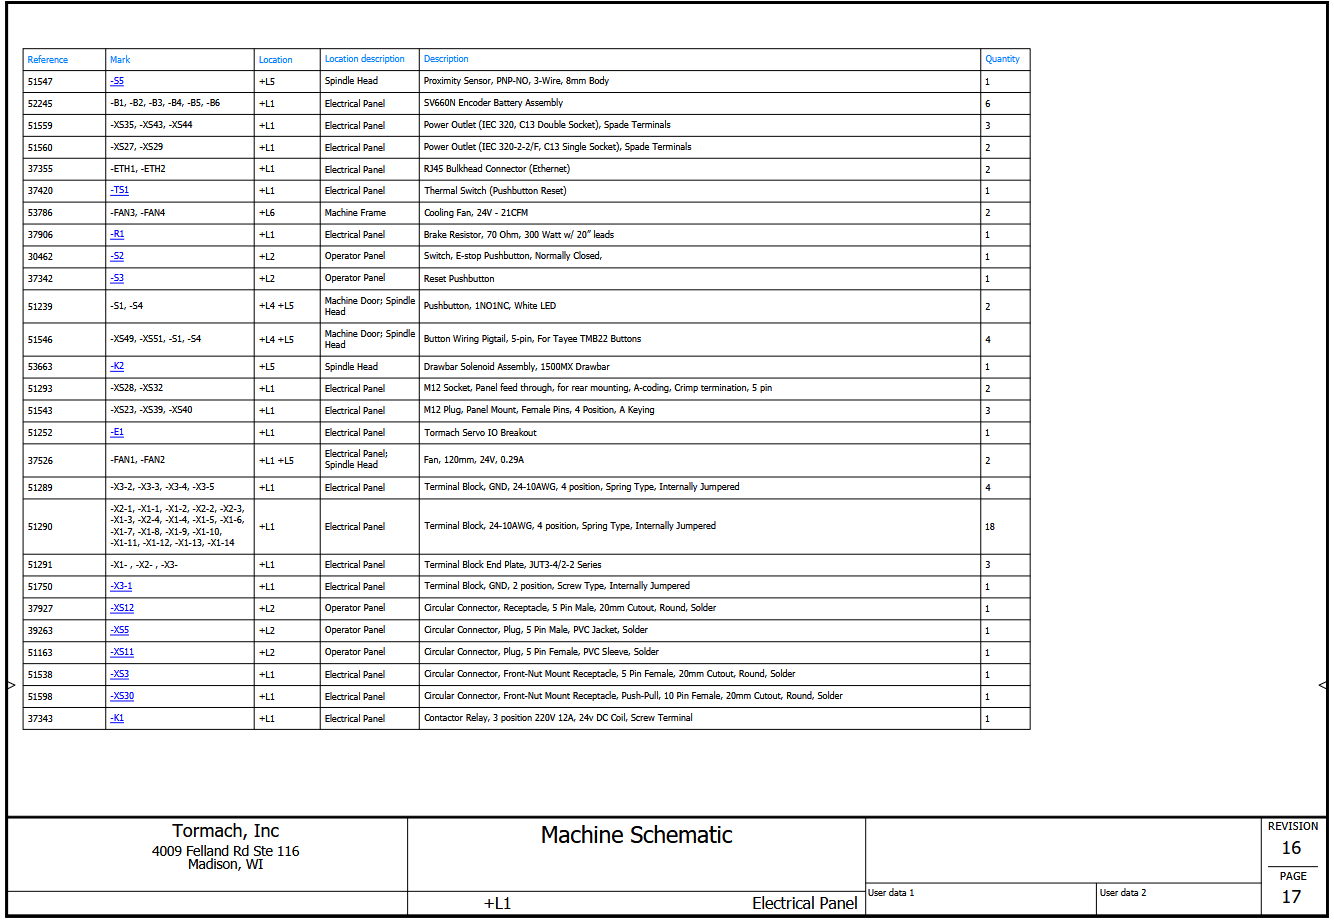This screenshot has height=921, width=1334.
Task: Open the -XS30 push-pull receptacle link
Action: pos(122,696)
